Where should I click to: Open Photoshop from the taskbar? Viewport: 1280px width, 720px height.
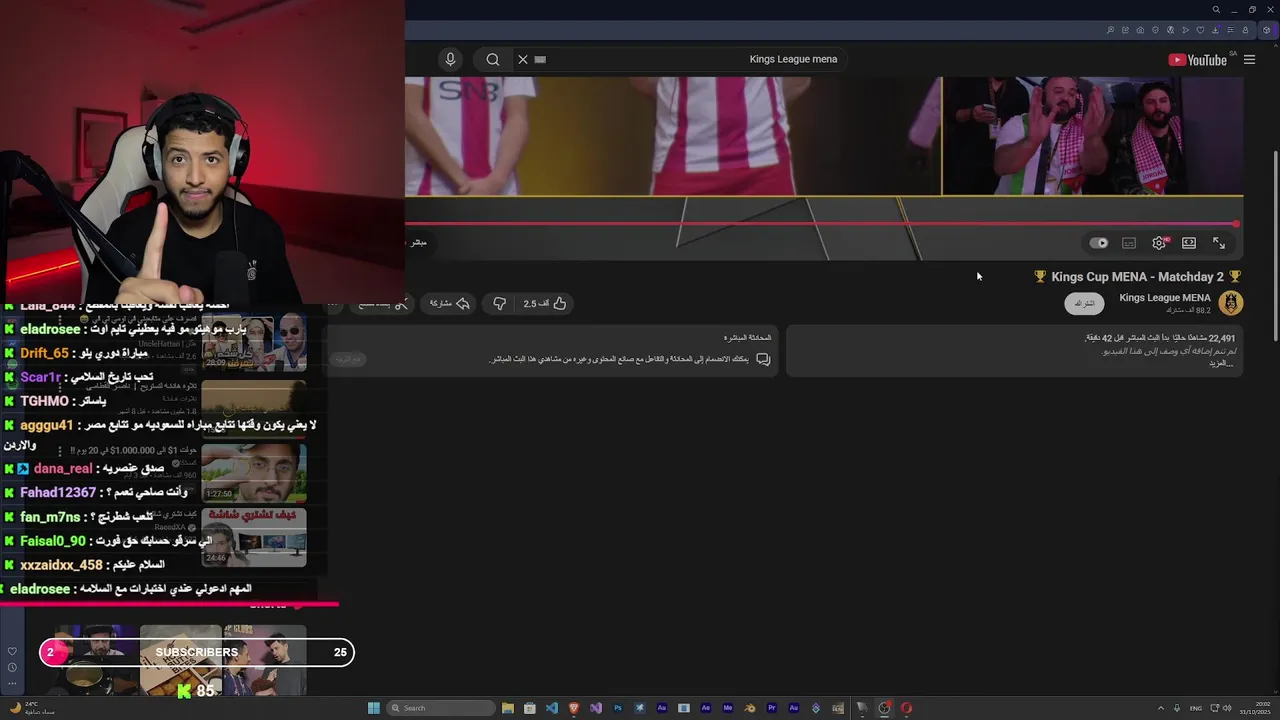point(618,708)
